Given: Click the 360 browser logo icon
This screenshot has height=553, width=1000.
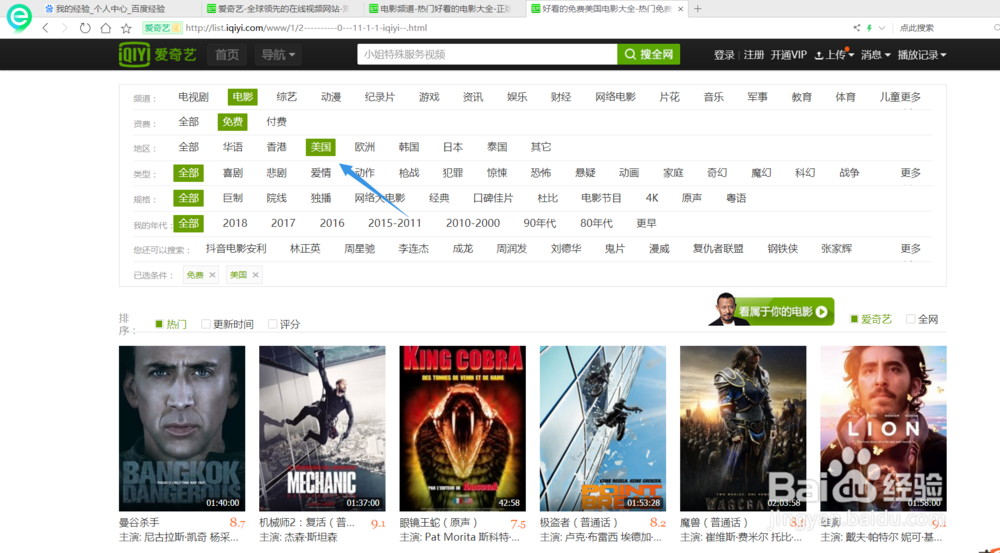Looking at the screenshot, I should coord(18,17).
